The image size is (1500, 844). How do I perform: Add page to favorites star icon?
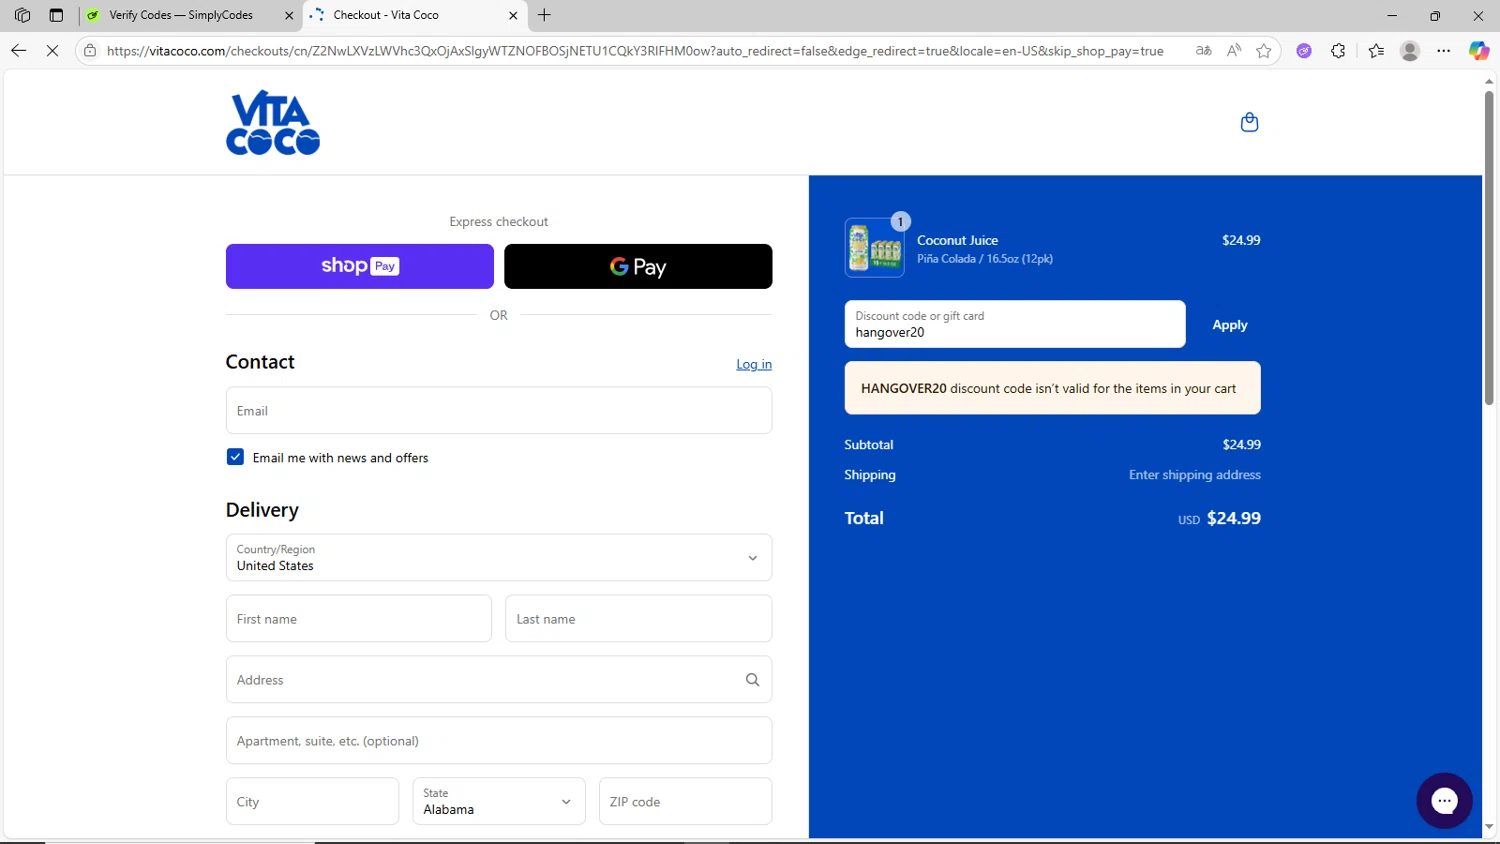[x=1264, y=50]
